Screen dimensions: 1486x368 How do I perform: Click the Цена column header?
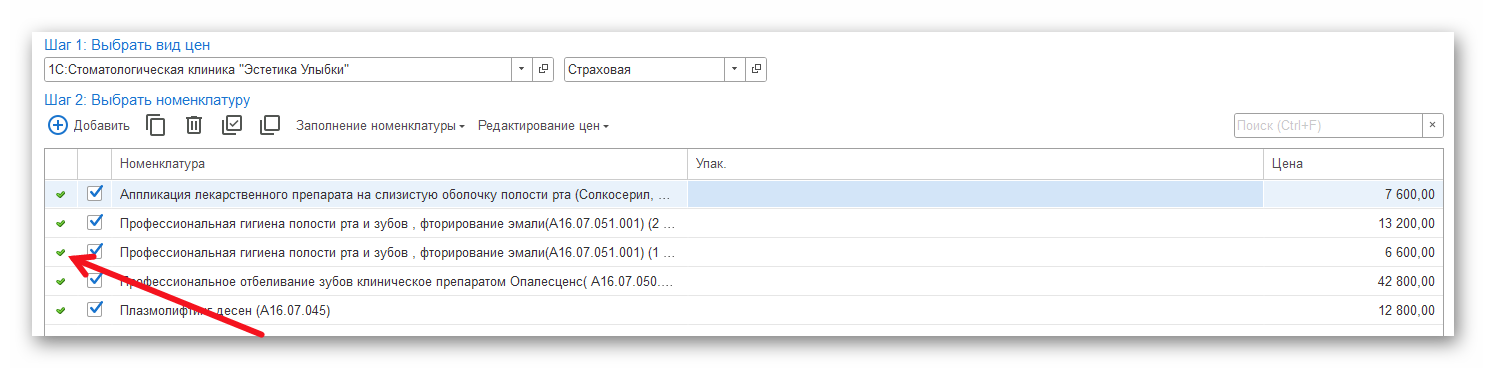click(x=1353, y=163)
